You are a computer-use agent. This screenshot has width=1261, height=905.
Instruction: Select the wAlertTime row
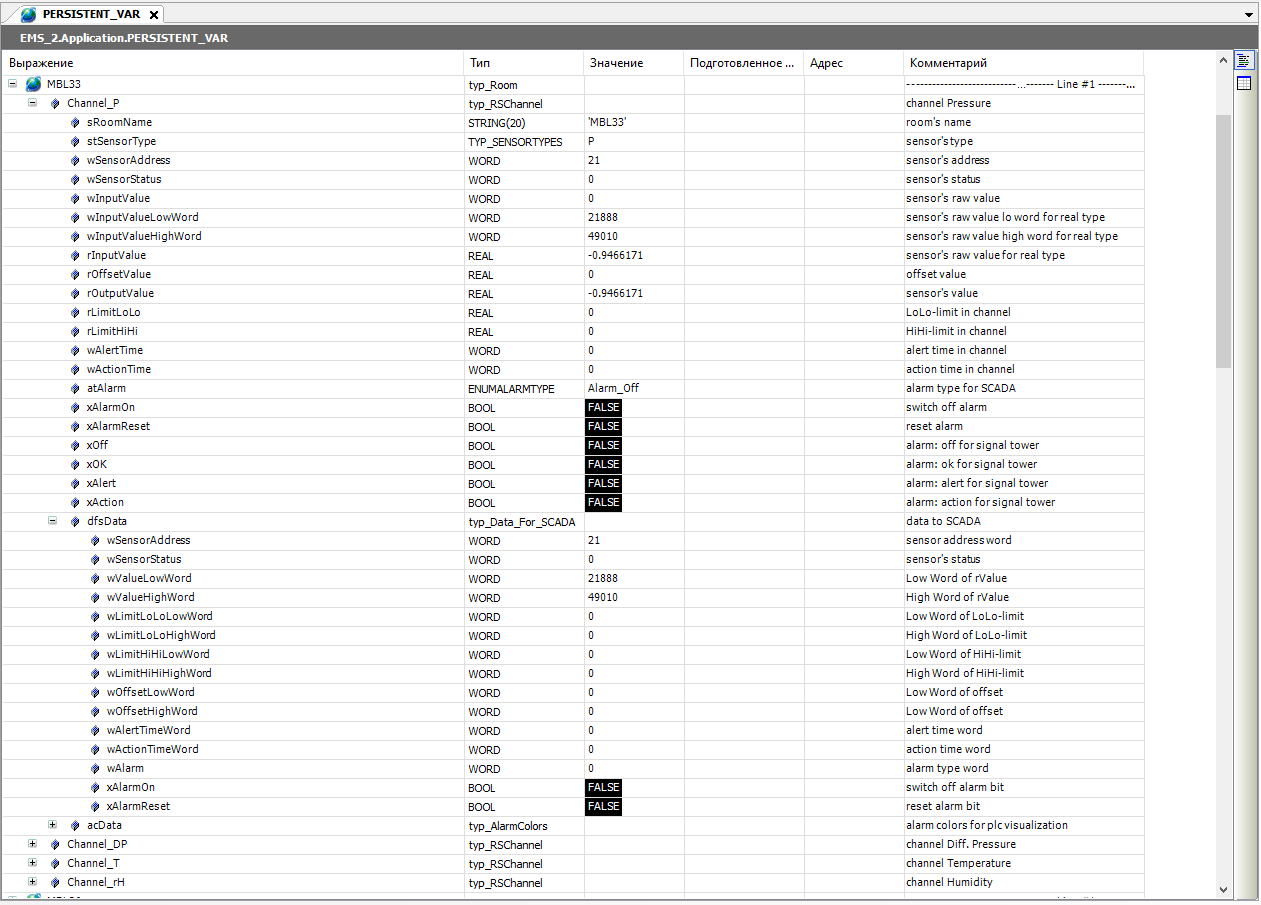pyautogui.click(x=573, y=350)
